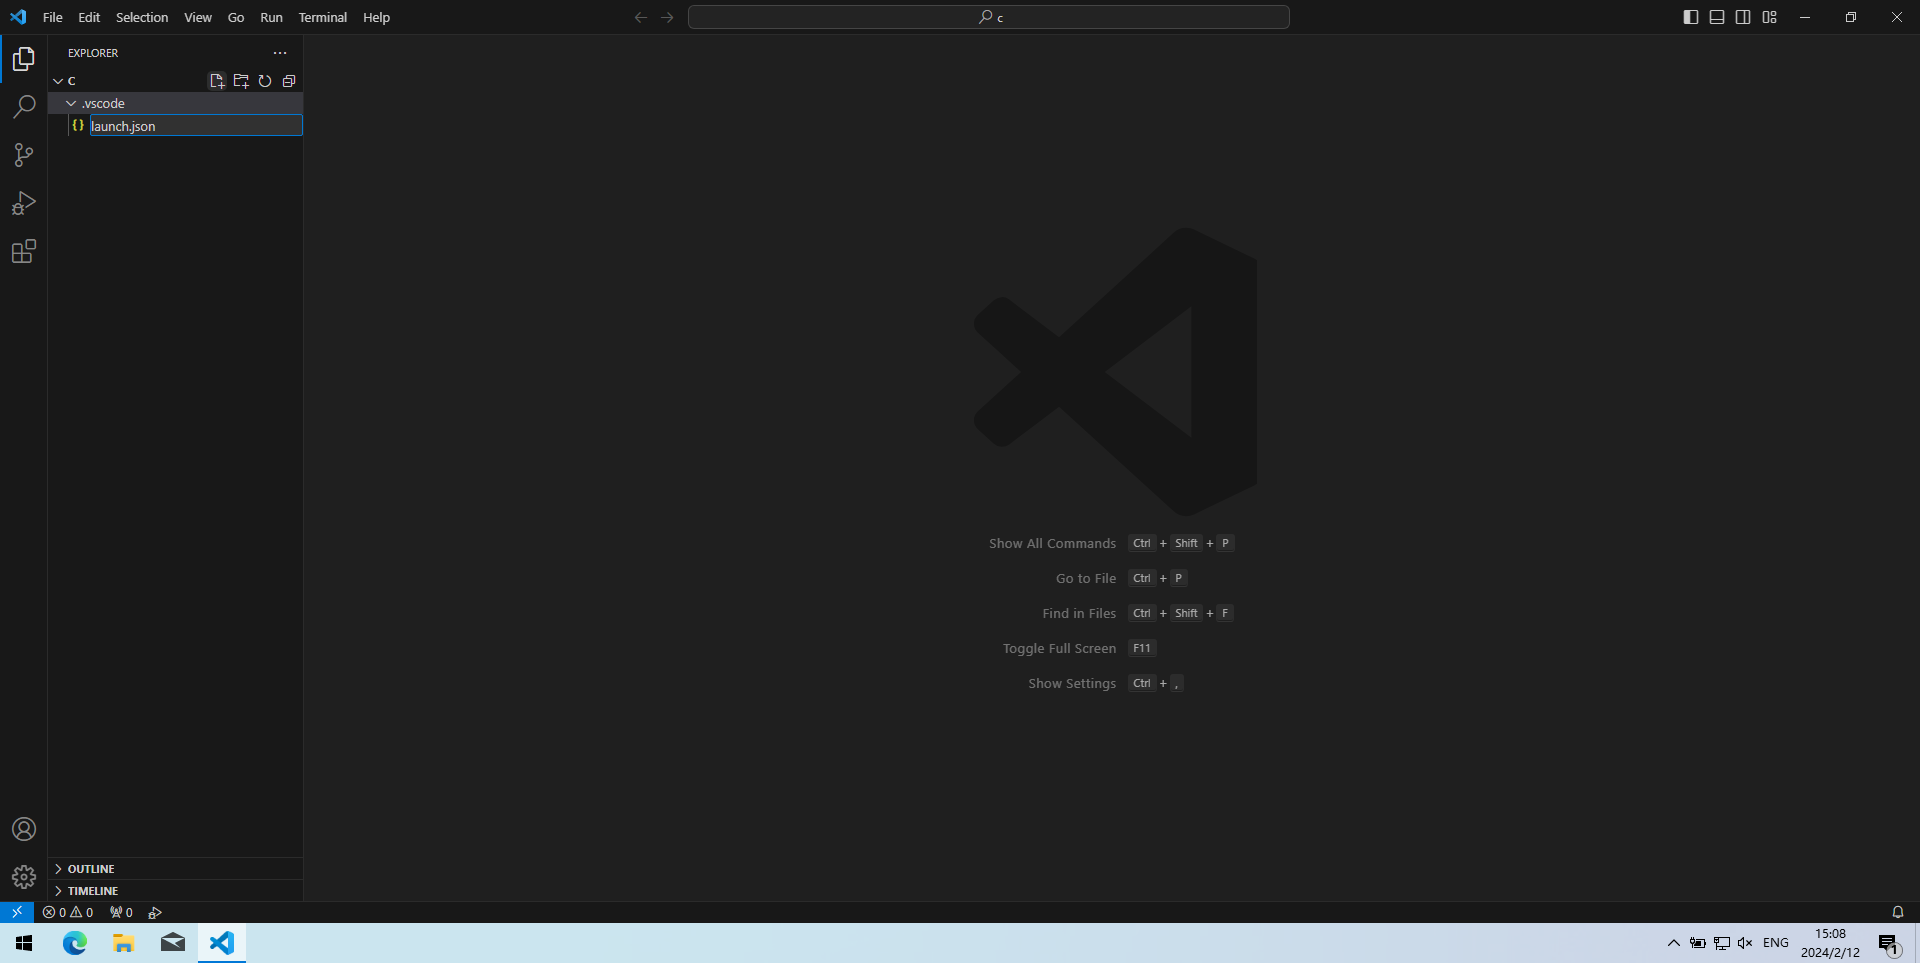Toggle primary side bar layout icon

1691,17
